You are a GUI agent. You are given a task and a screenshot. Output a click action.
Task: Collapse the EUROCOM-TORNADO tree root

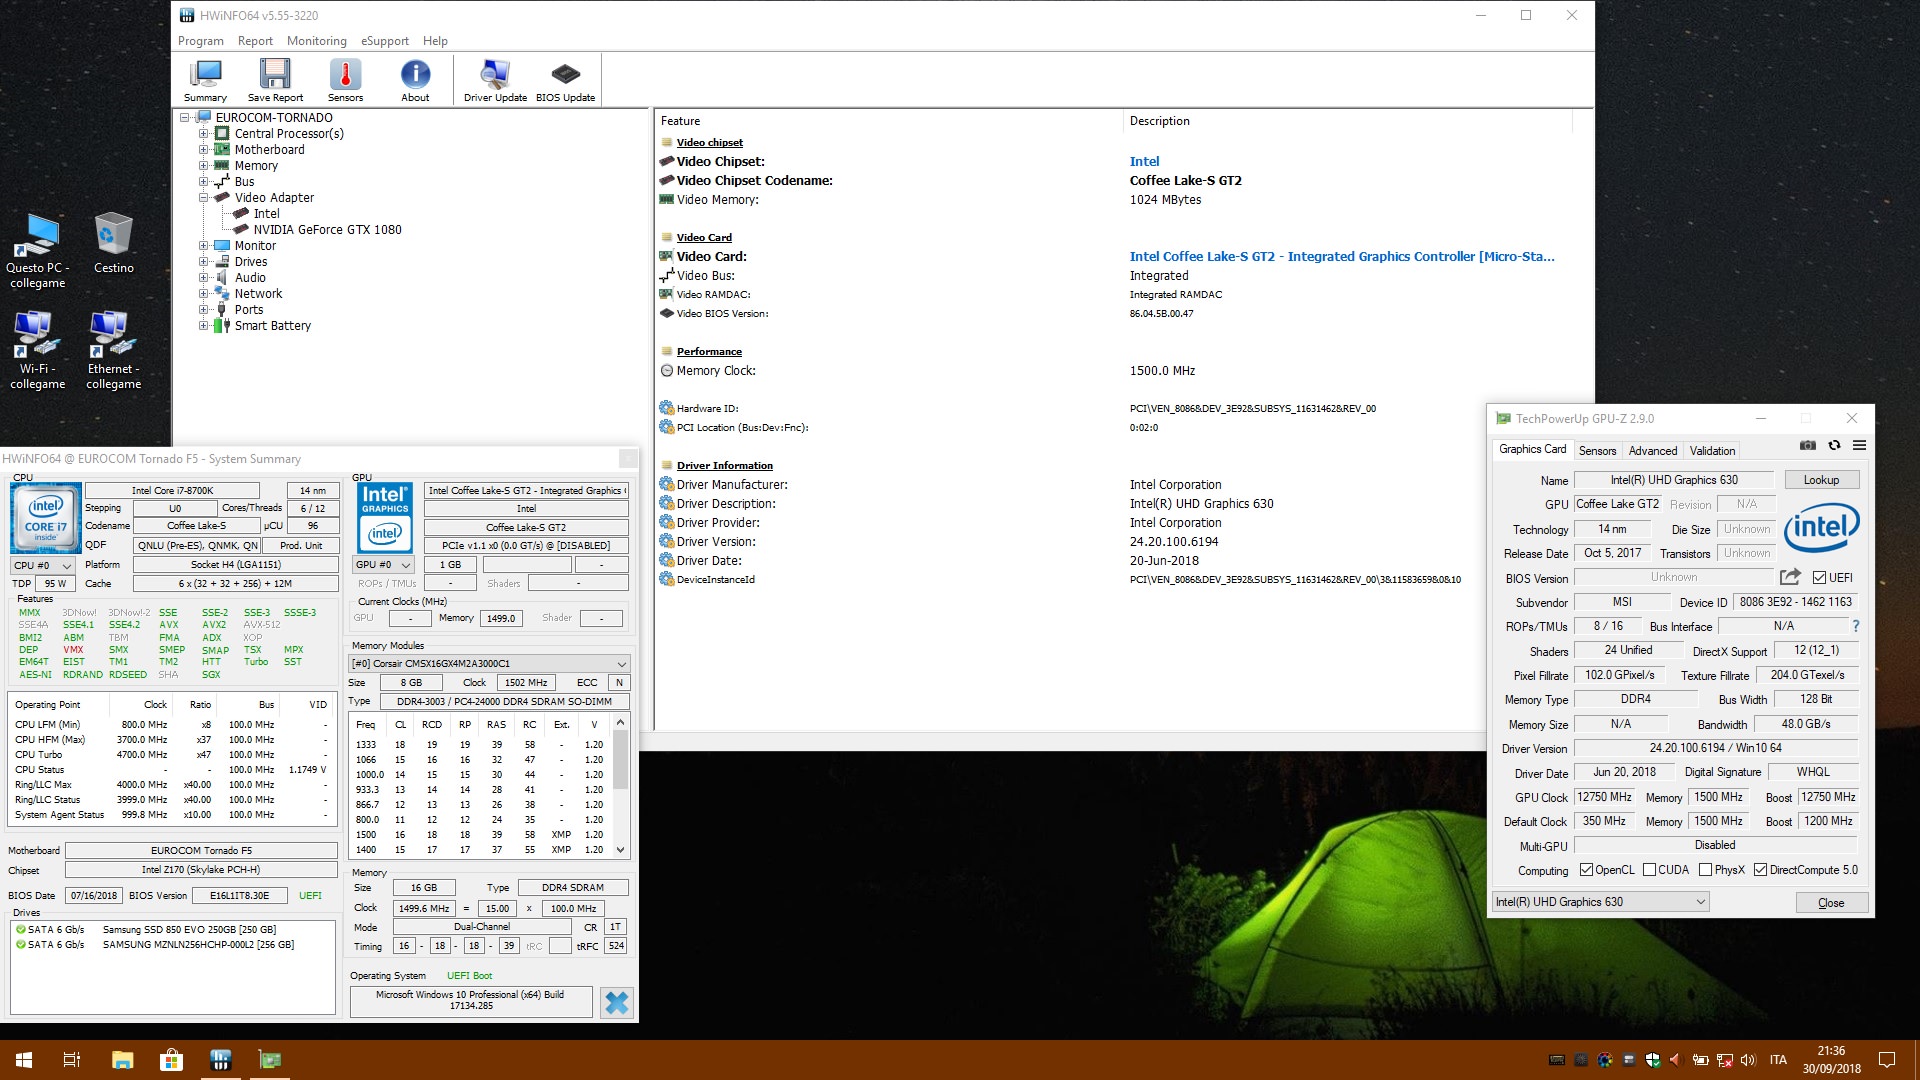pos(184,118)
